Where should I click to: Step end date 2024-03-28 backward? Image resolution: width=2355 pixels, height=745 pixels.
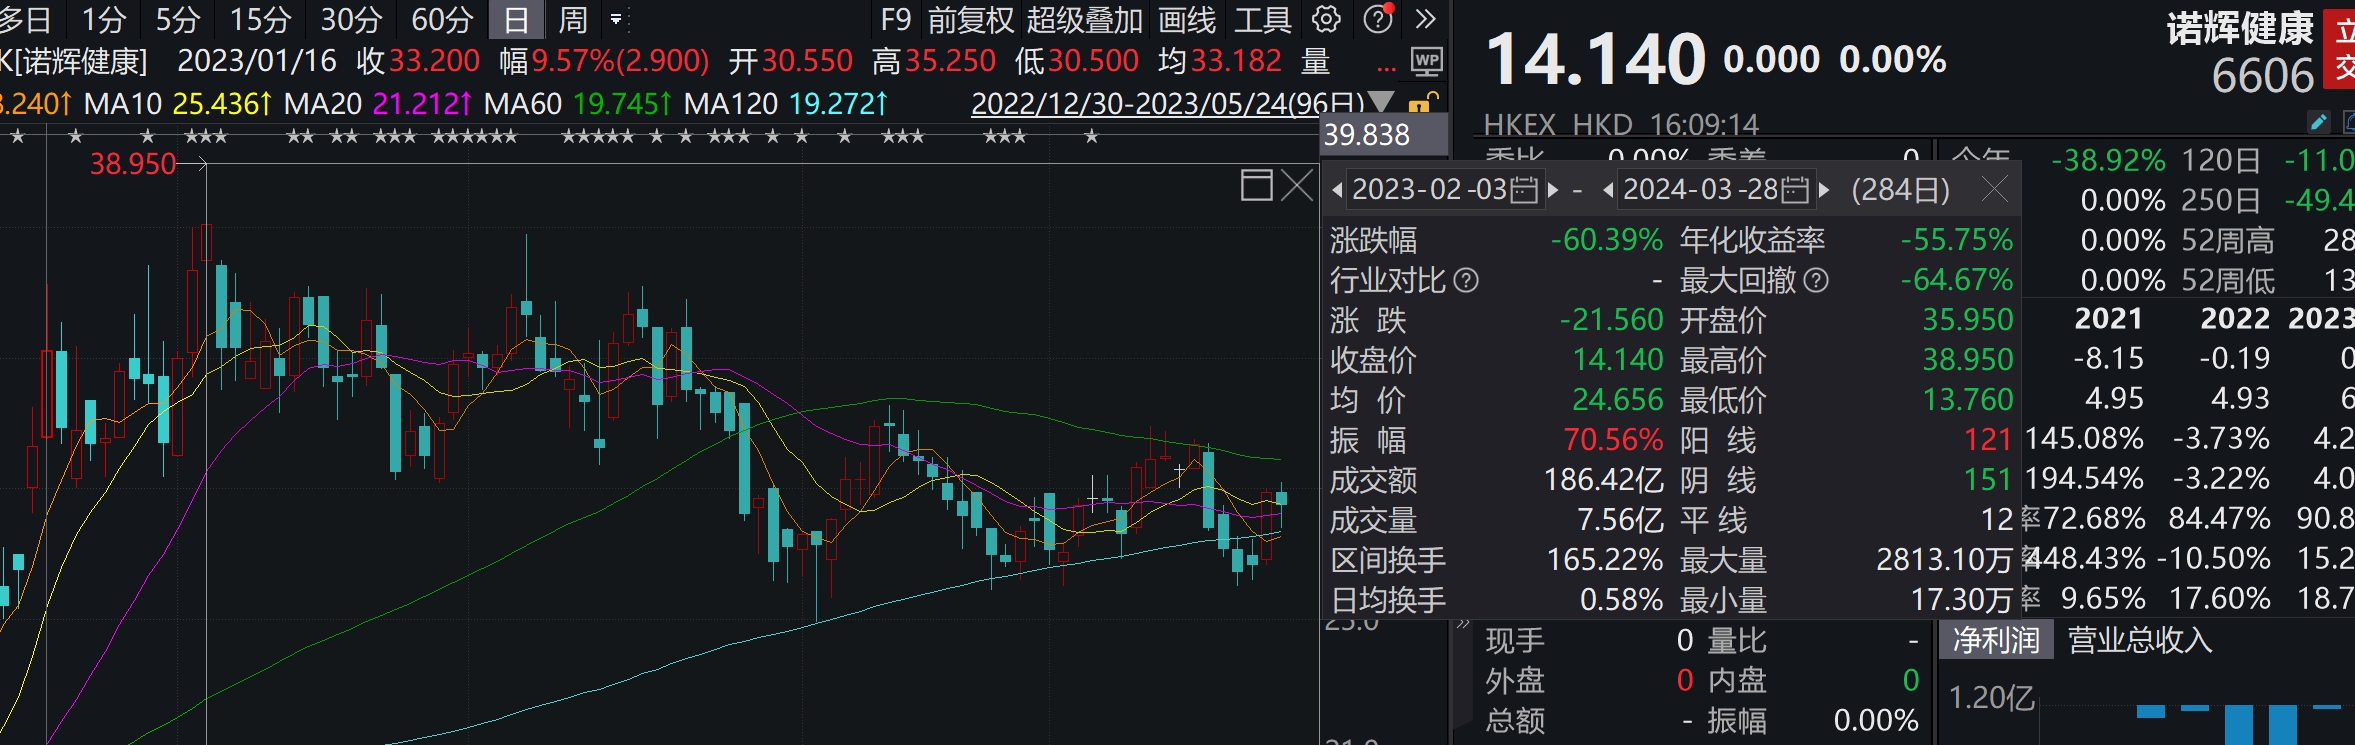tap(1608, 190)
